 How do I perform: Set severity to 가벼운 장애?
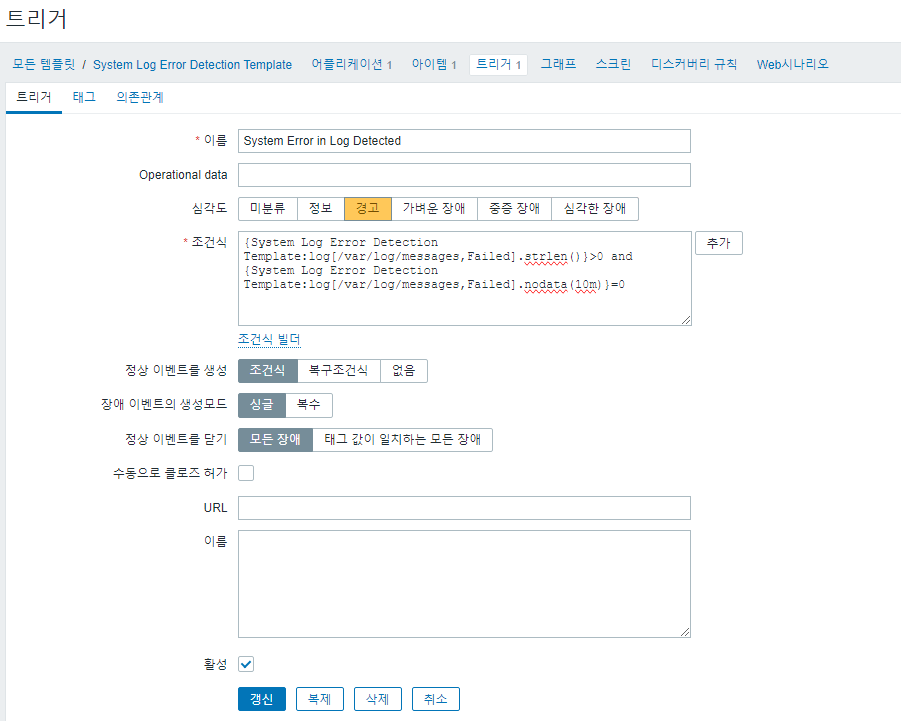pos(434,209)
